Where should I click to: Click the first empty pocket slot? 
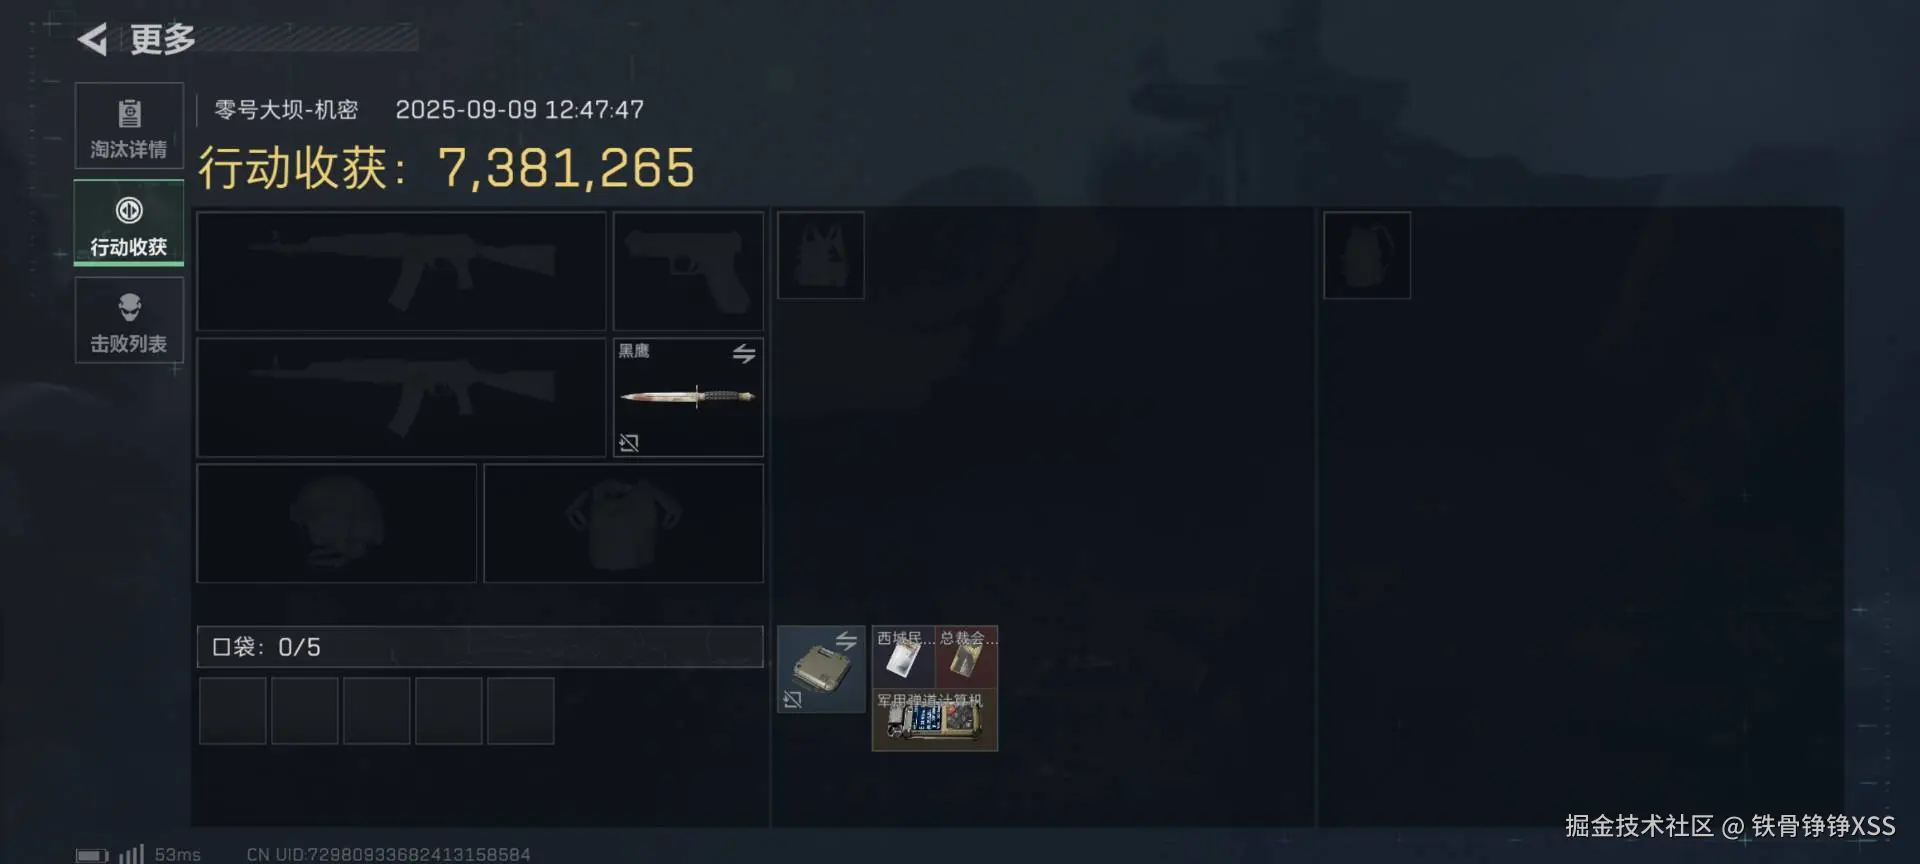233,711
